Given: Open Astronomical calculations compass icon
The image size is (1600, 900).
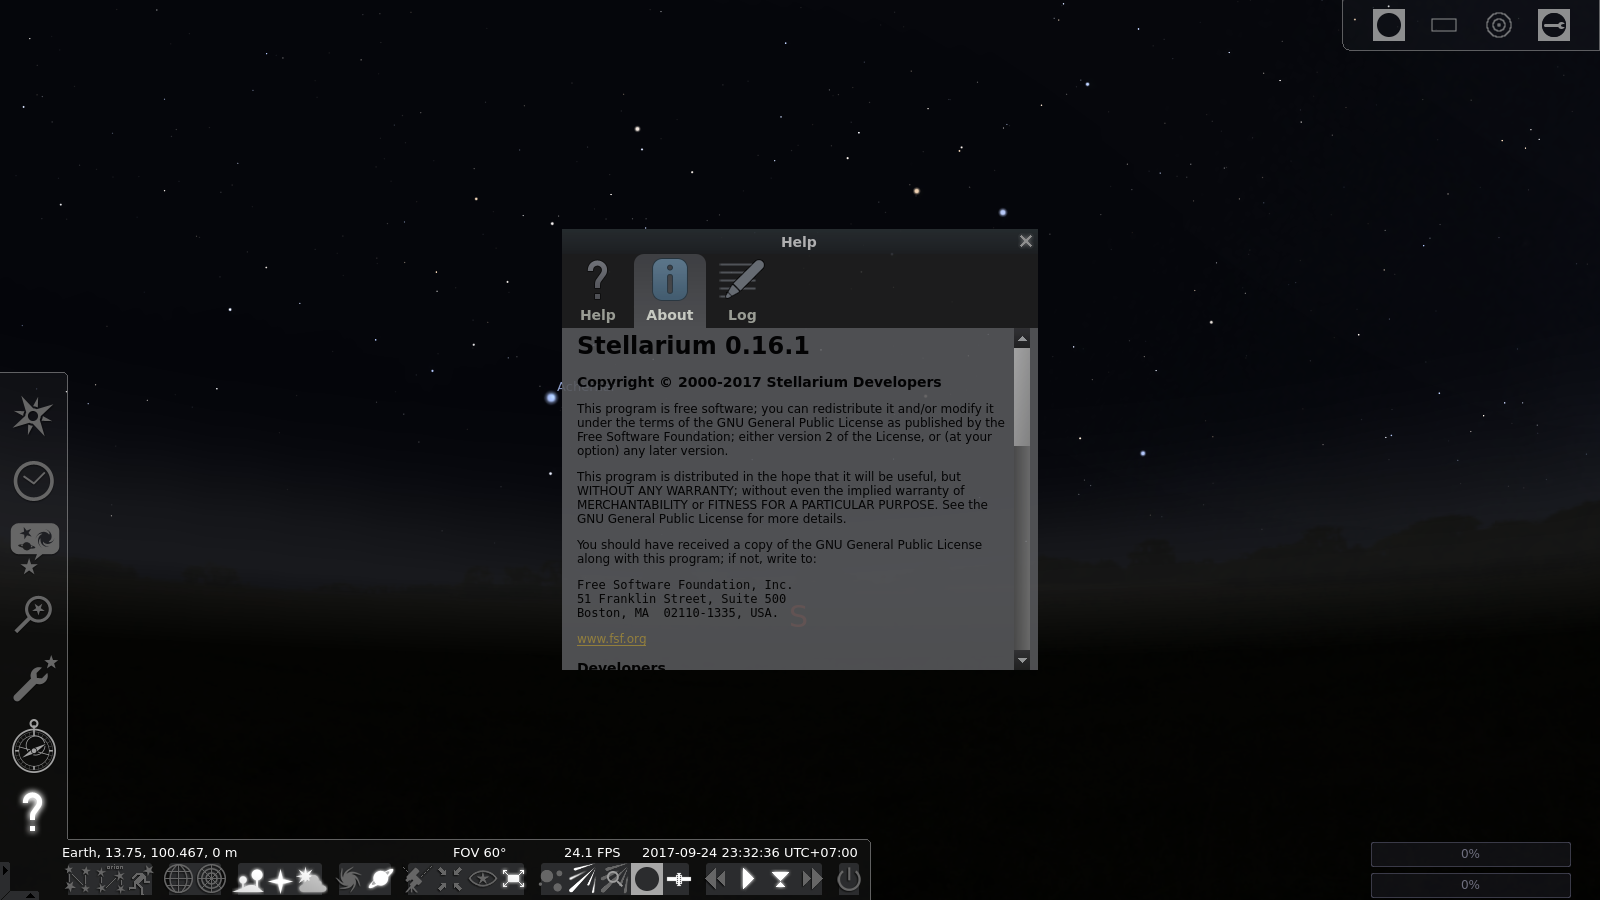Looking at the screenshot, I should click(34, 746).
